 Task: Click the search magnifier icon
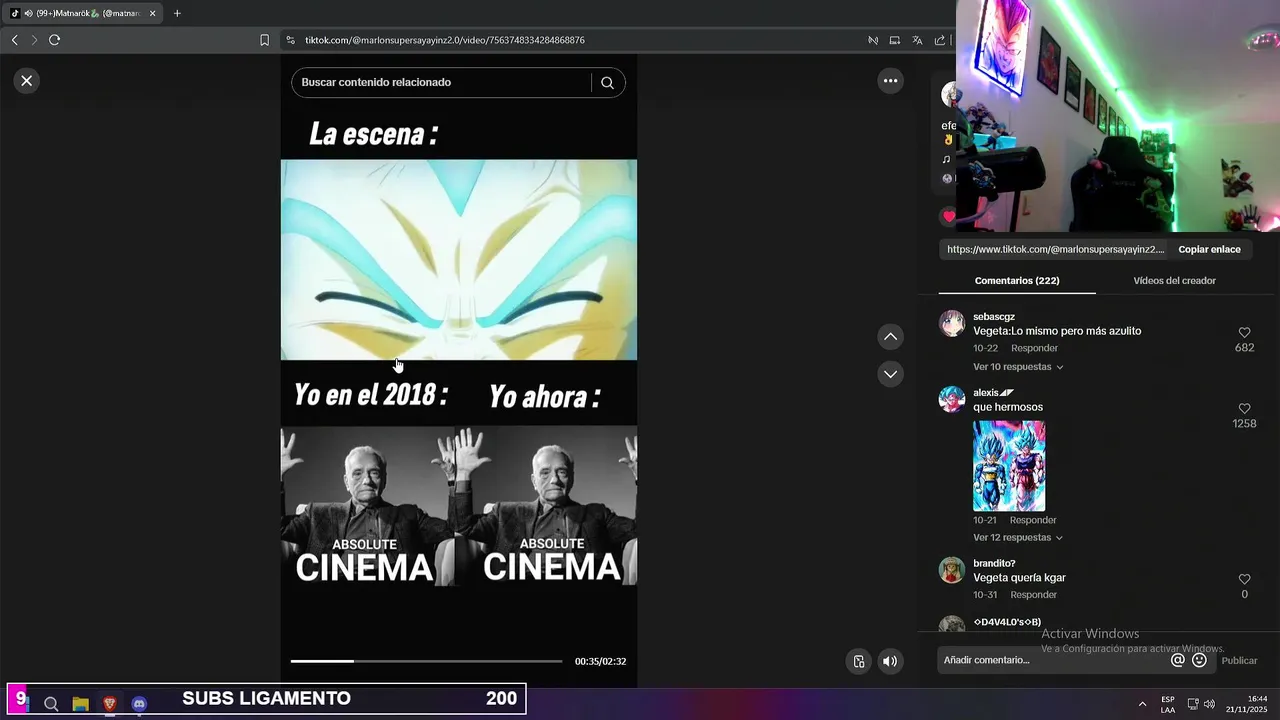(607, 83)
